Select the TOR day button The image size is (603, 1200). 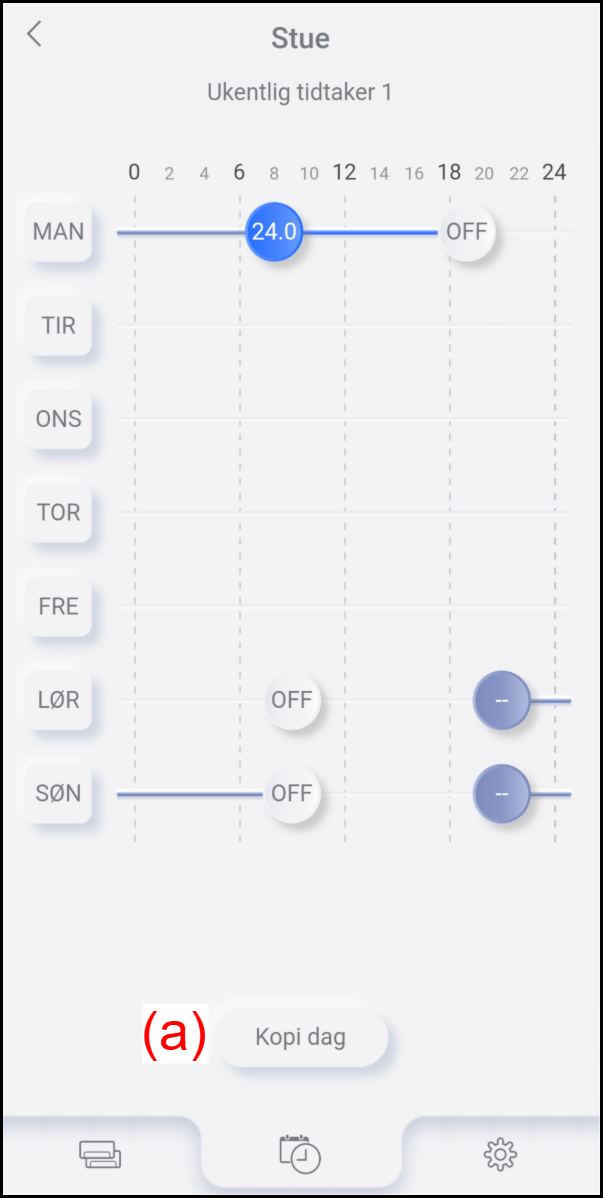[59, 512]
